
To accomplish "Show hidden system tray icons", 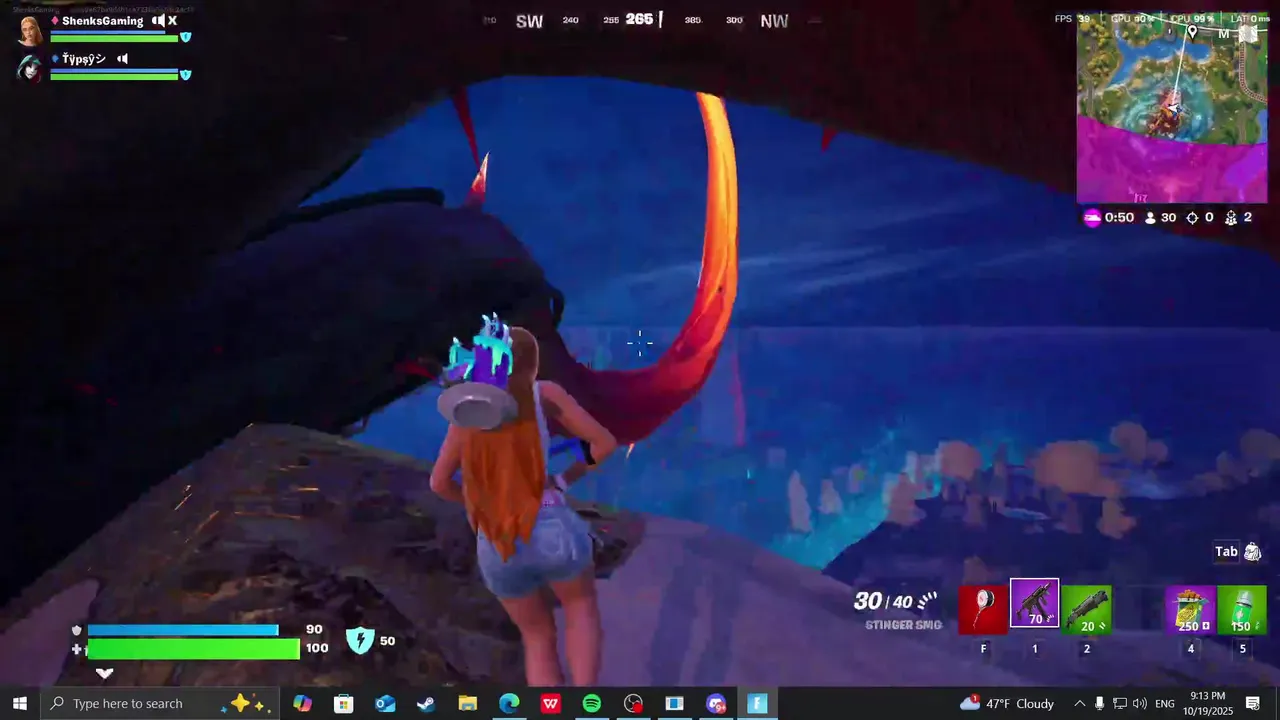I will point(1079,704).
